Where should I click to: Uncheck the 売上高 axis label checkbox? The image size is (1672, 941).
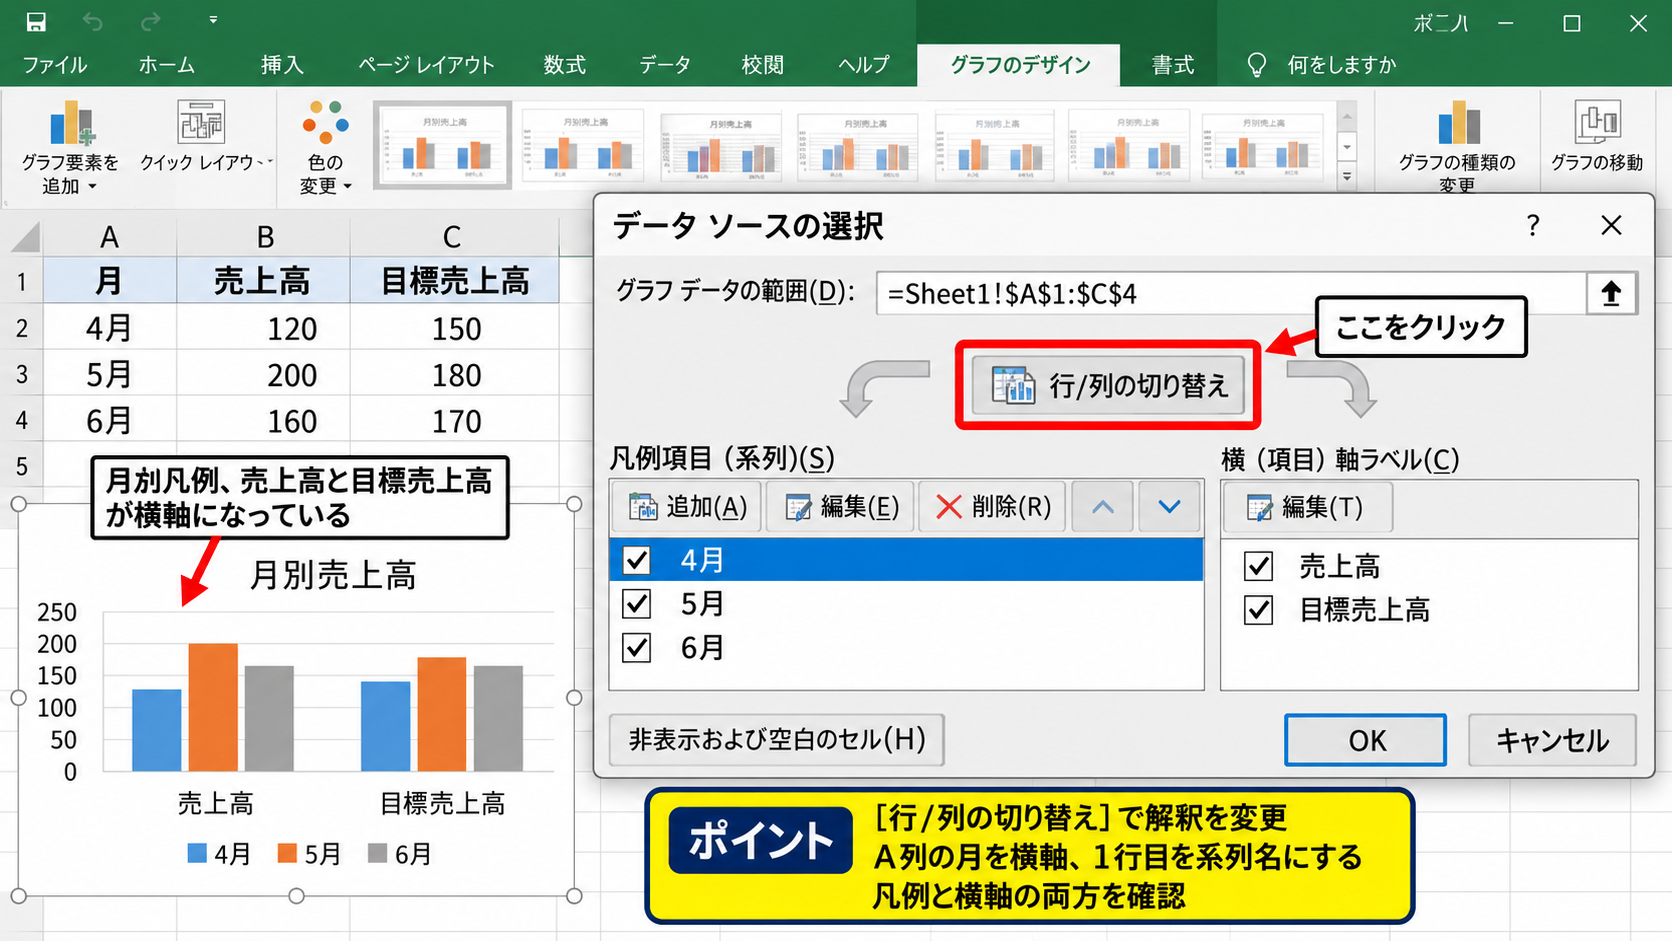(1258, 567)
